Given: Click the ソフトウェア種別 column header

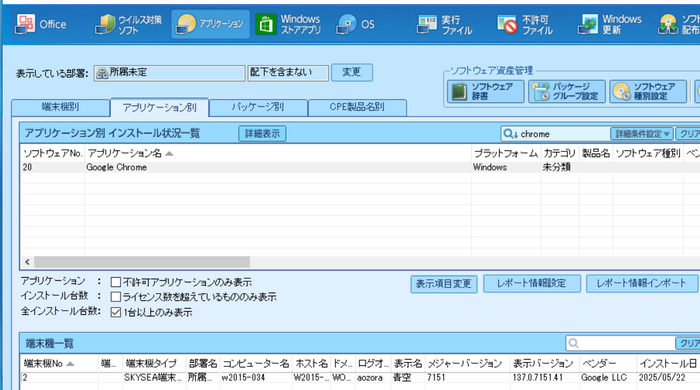Looking at the screenshot, I should click(648, 154).
